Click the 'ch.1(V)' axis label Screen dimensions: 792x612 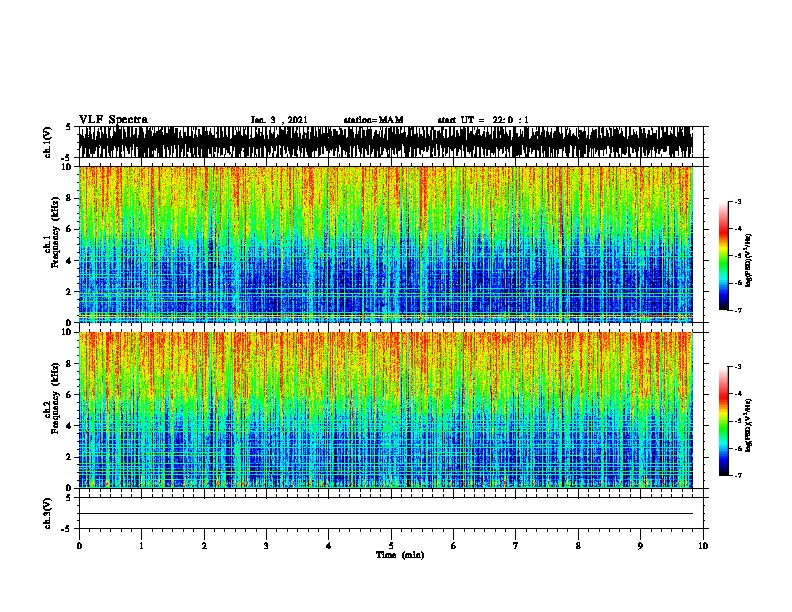click(x=48, y=142)
